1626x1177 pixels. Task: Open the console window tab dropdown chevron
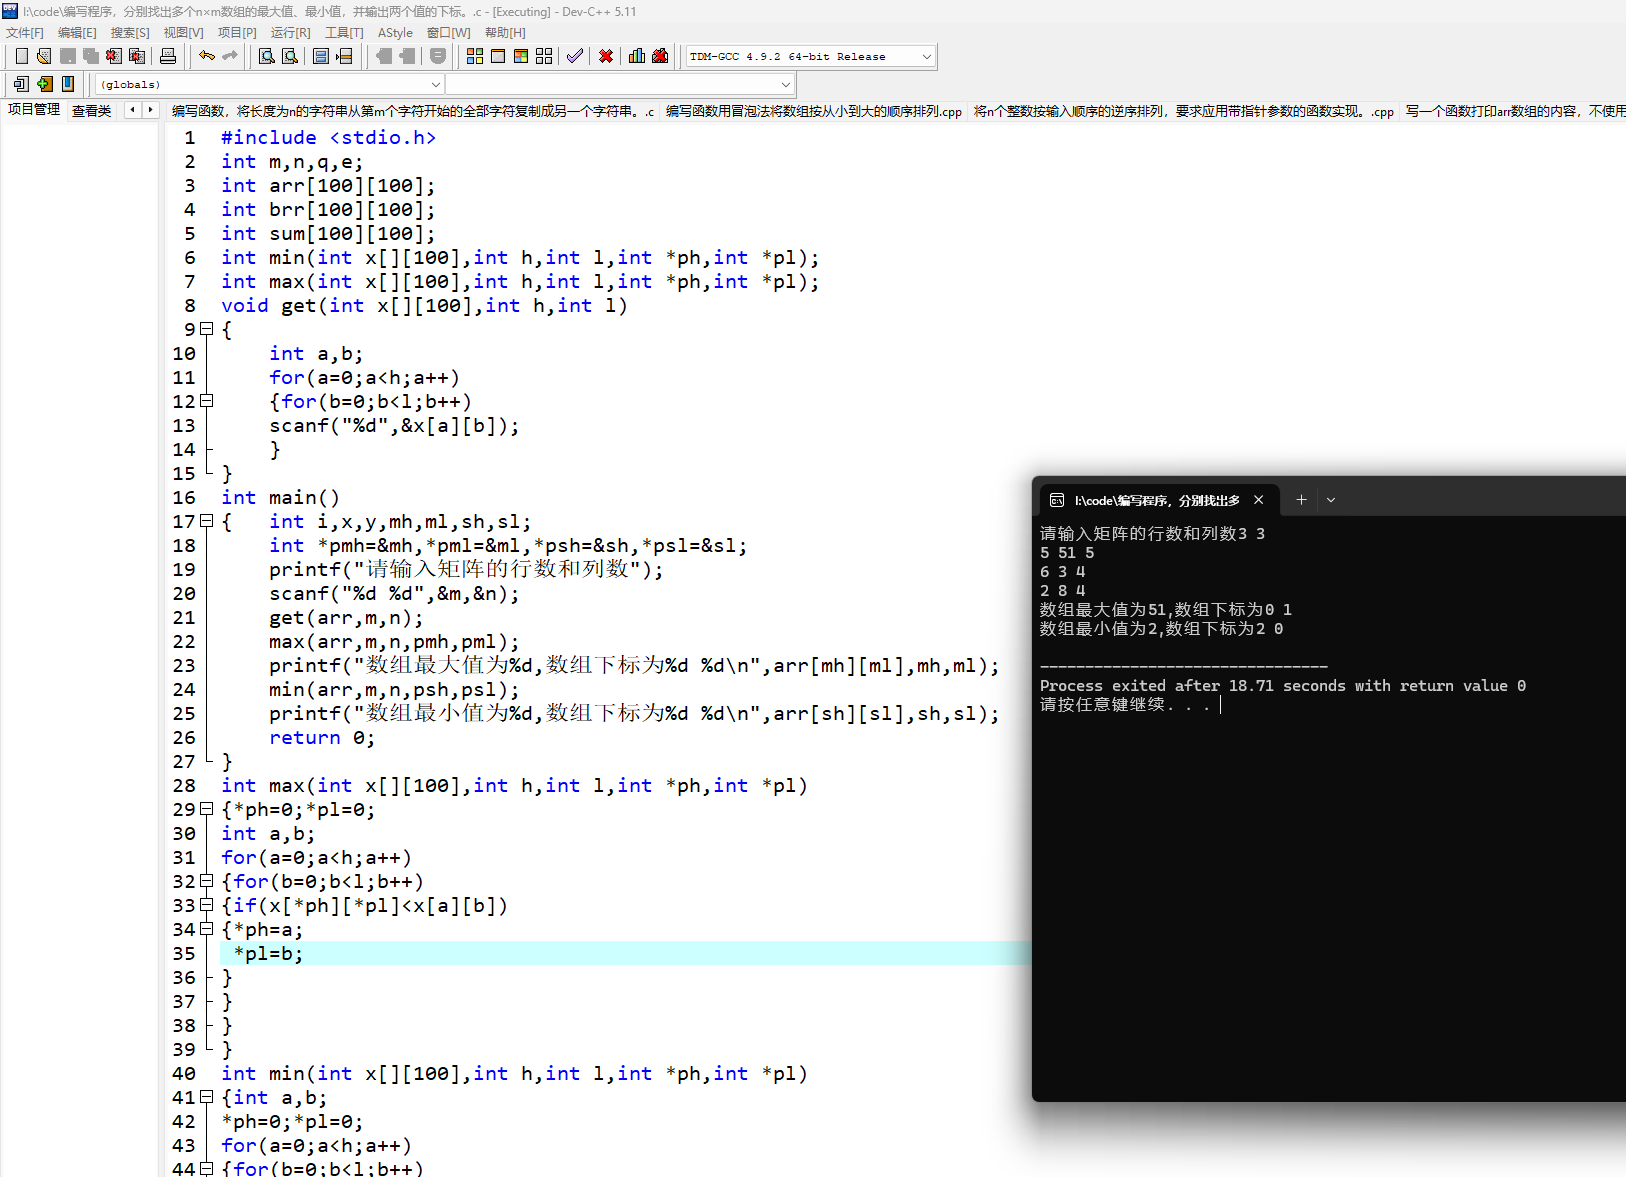pos(1331,500)
